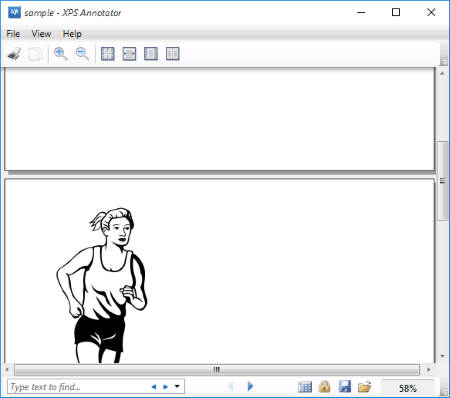This screenshot has height=398, width=450.
Task: Zoom in with the plus magnifier
Action: (61, 54)
